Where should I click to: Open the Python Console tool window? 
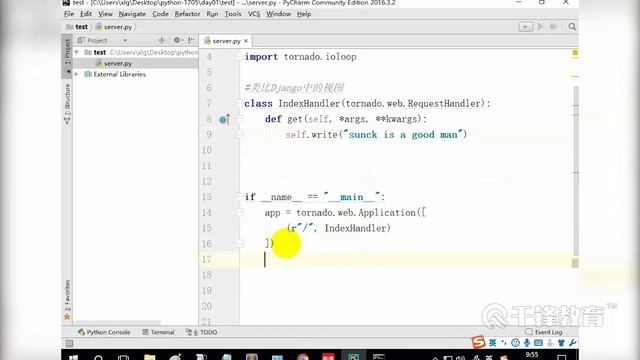click(x=104, y=332)
